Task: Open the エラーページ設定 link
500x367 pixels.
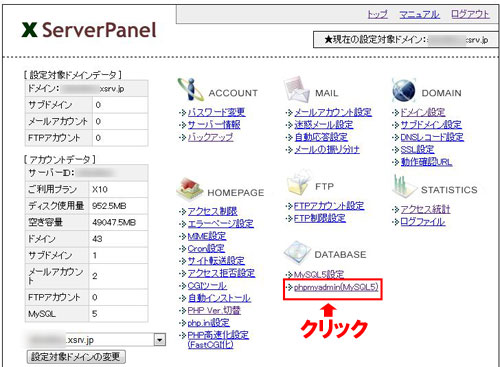Action: [221, 223]
